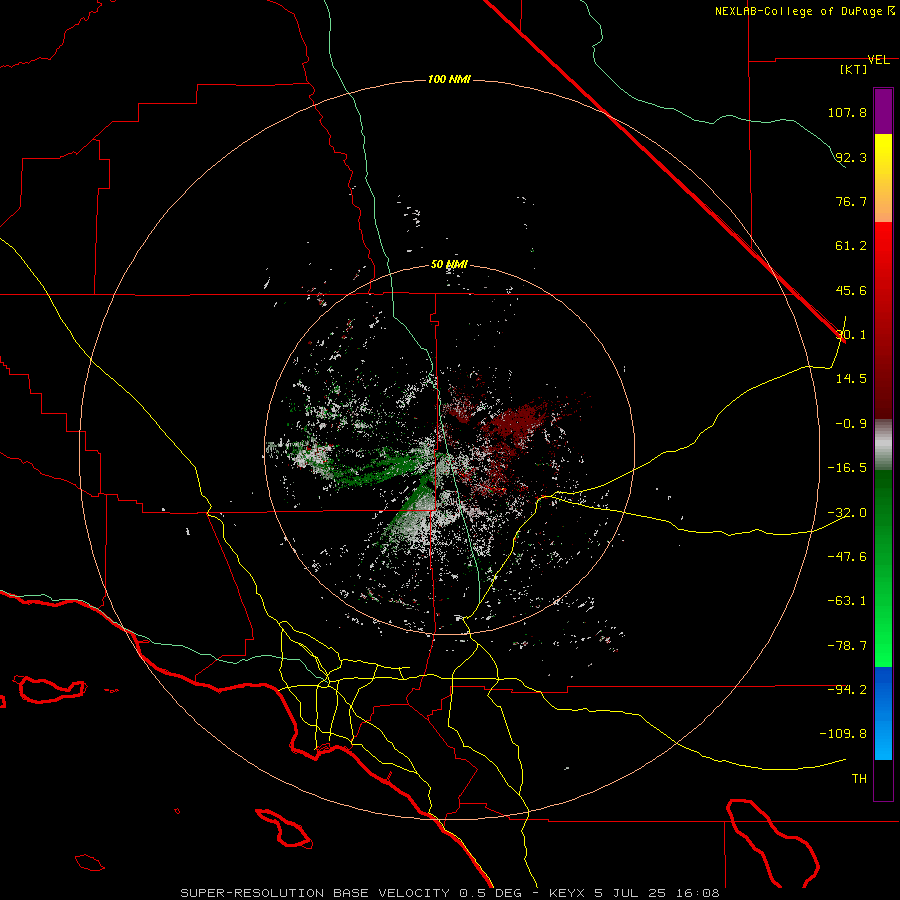Select the 45.6 scale value
Image resolution: width=900 pixels, height=900 pixels.
(x=851, y=290)
